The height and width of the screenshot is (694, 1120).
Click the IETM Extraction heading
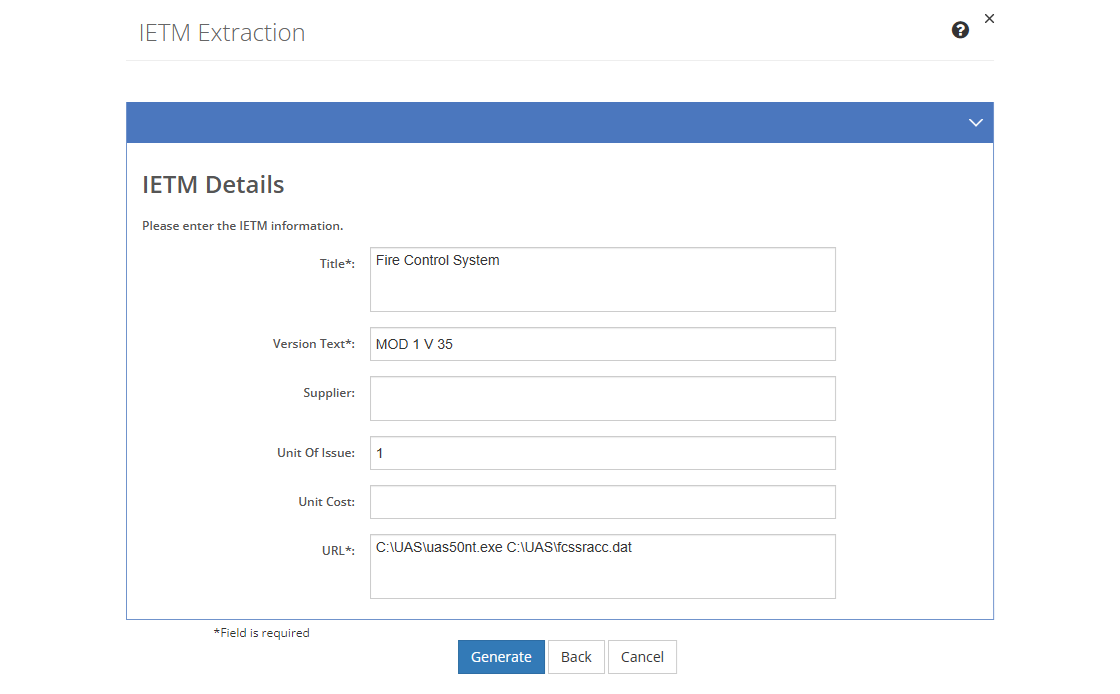pos(222,32)
